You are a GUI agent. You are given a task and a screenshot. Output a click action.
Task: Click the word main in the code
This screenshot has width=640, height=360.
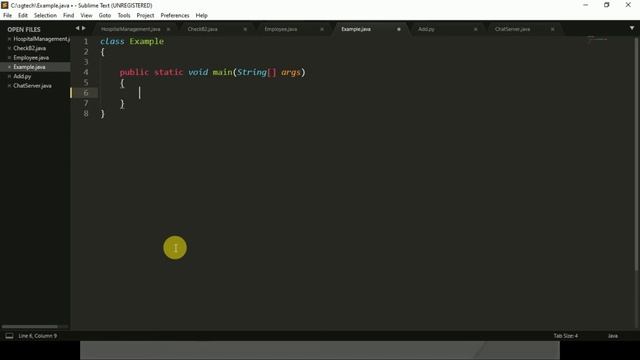[x=222, y=72]
